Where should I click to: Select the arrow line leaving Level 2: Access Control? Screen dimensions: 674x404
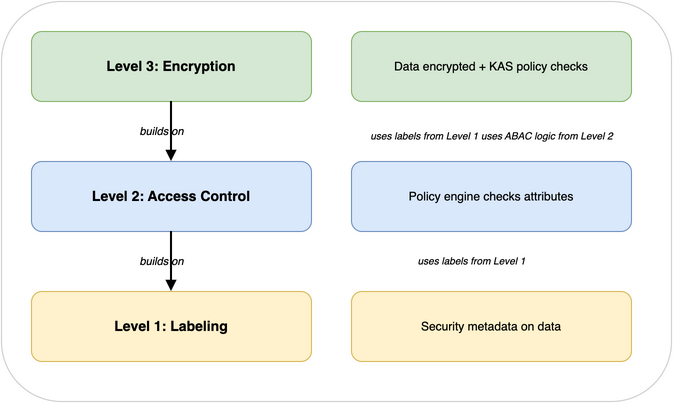click(171, 248)
